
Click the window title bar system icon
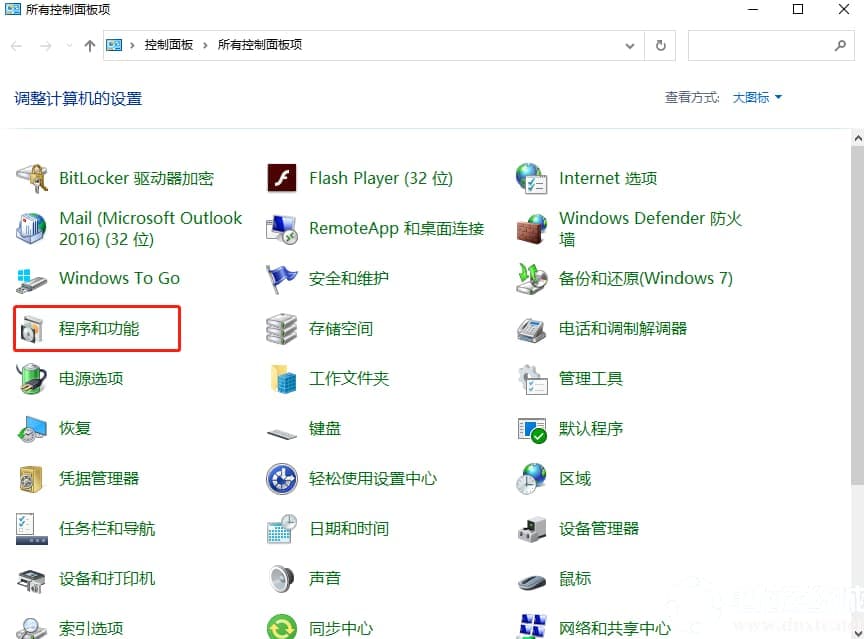coord(13,9)
